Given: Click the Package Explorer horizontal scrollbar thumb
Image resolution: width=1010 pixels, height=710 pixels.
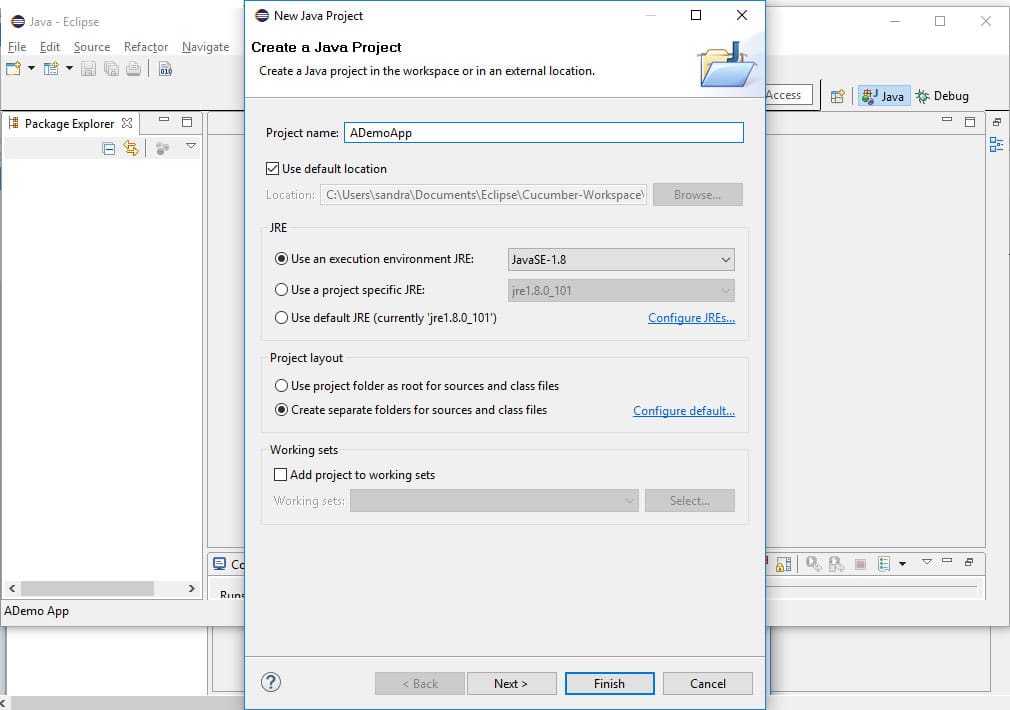Looking at the screenshot, I should [x=88, y=588].
